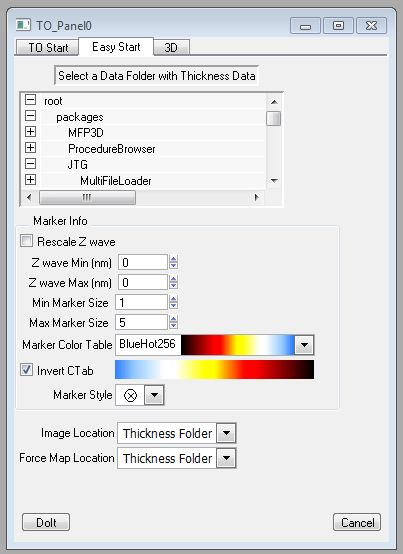The height and width of the screenshot is (554, 403).
Task: Enable the Rescale Z wave checkbox
Action: tap(26, 241)
